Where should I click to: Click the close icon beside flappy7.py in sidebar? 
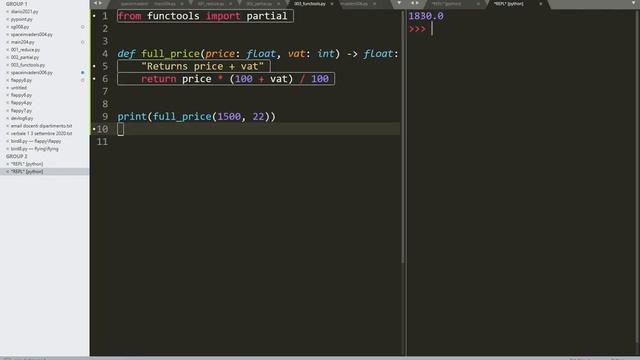click(x=7, y=111)
